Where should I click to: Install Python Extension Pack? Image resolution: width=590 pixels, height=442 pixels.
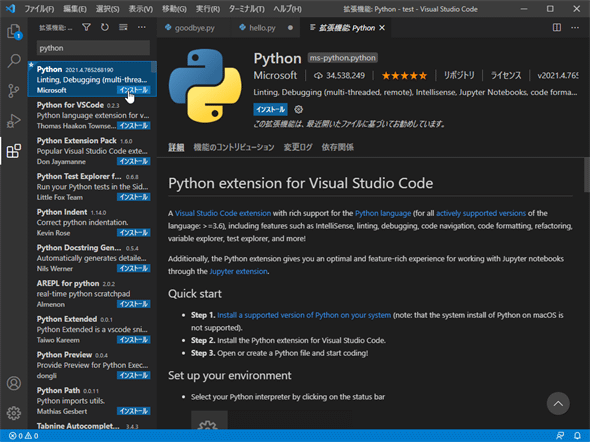(x=134, y=161)
